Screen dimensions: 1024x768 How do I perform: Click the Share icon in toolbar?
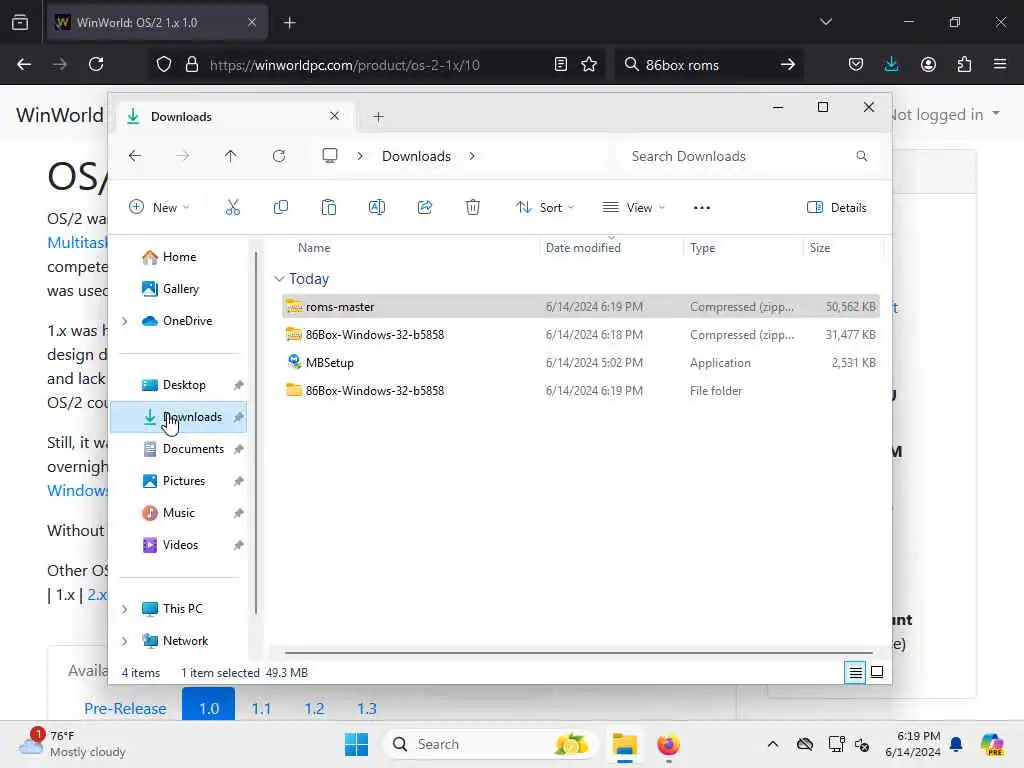click(x=424, y=208)
